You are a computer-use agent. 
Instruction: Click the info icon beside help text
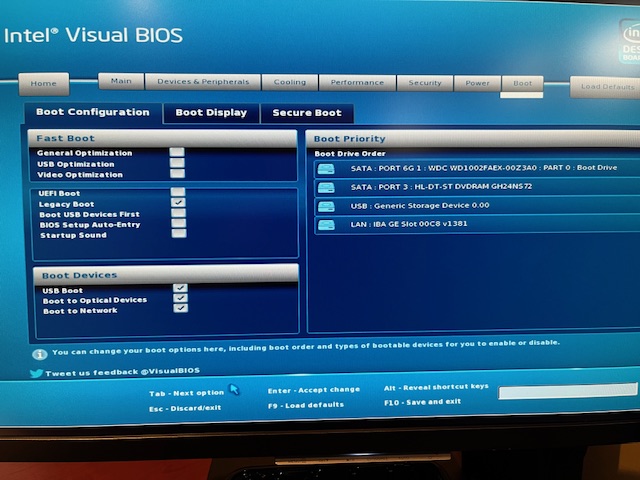pyautogui.click(x=40, y=354)
